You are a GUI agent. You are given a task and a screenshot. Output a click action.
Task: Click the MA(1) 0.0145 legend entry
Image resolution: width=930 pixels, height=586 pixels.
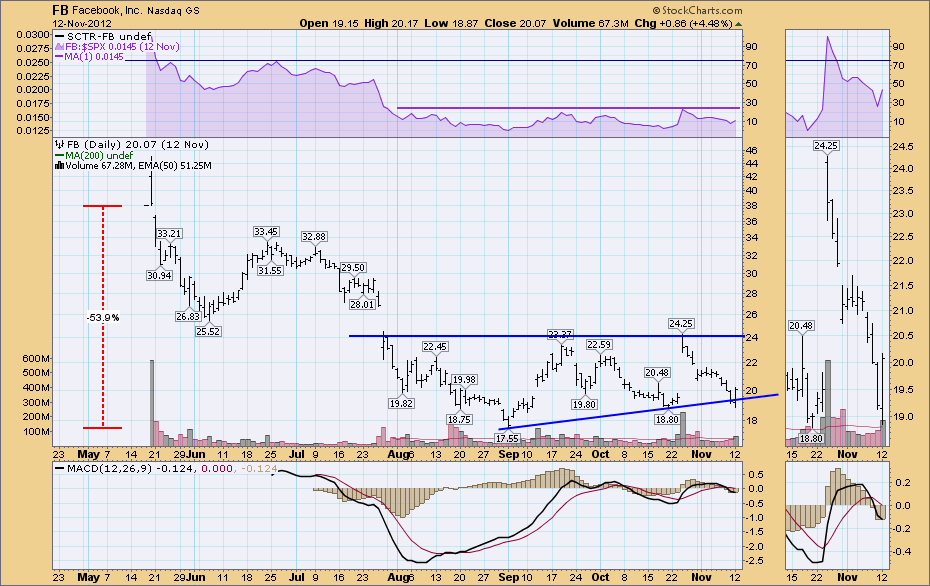(x=94, y=57)
